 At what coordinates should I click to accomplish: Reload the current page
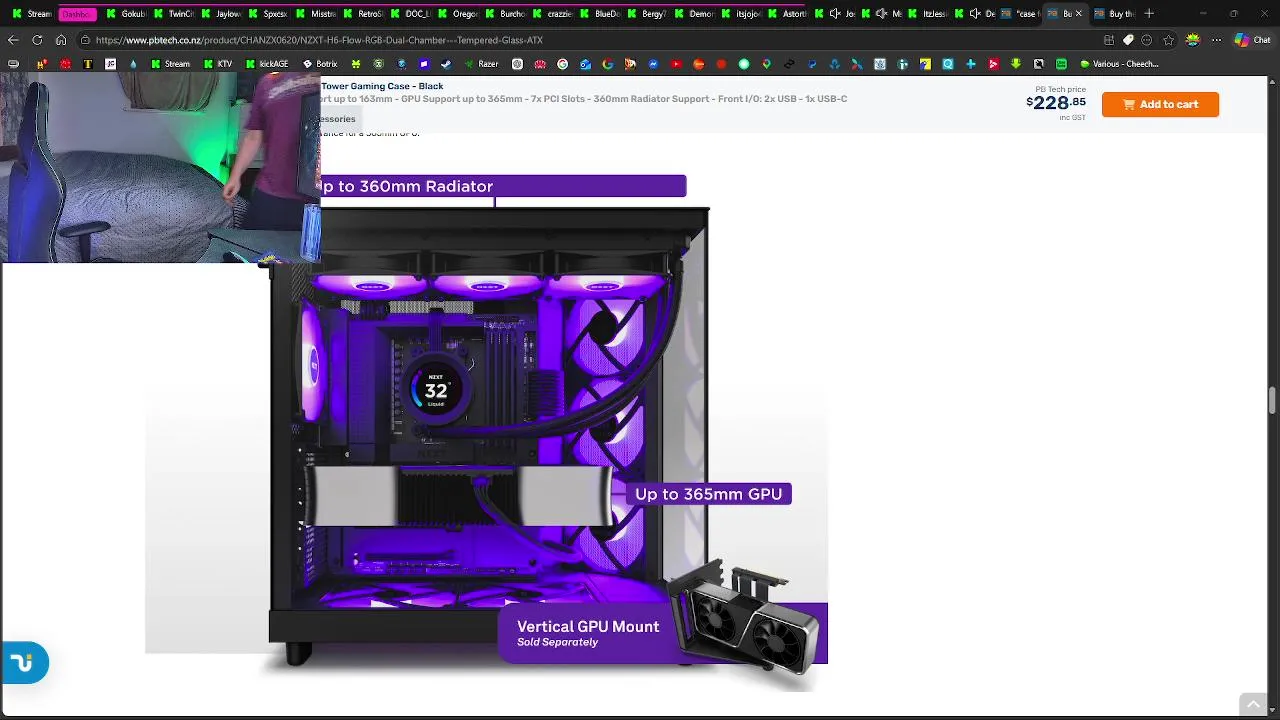coord(37,40)
